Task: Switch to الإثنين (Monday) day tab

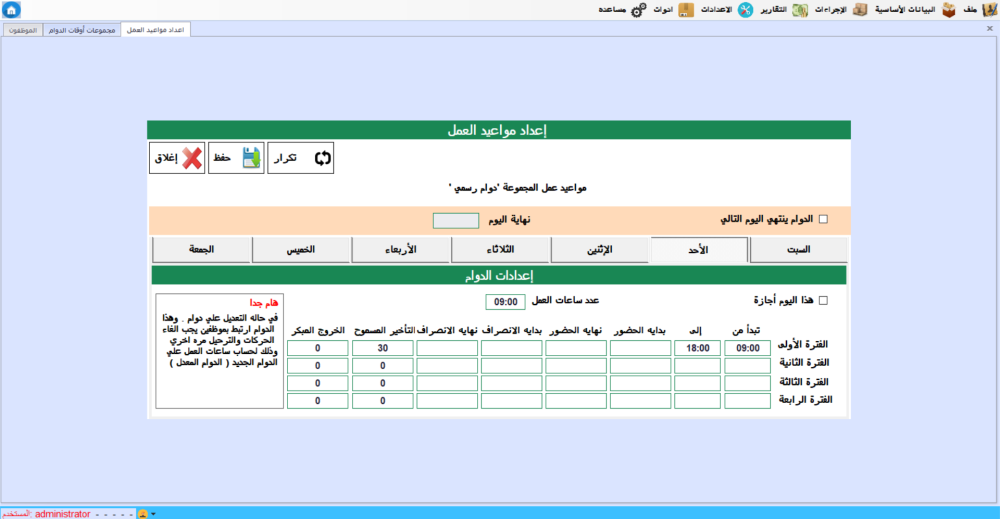Action: (x=599, y=250)
